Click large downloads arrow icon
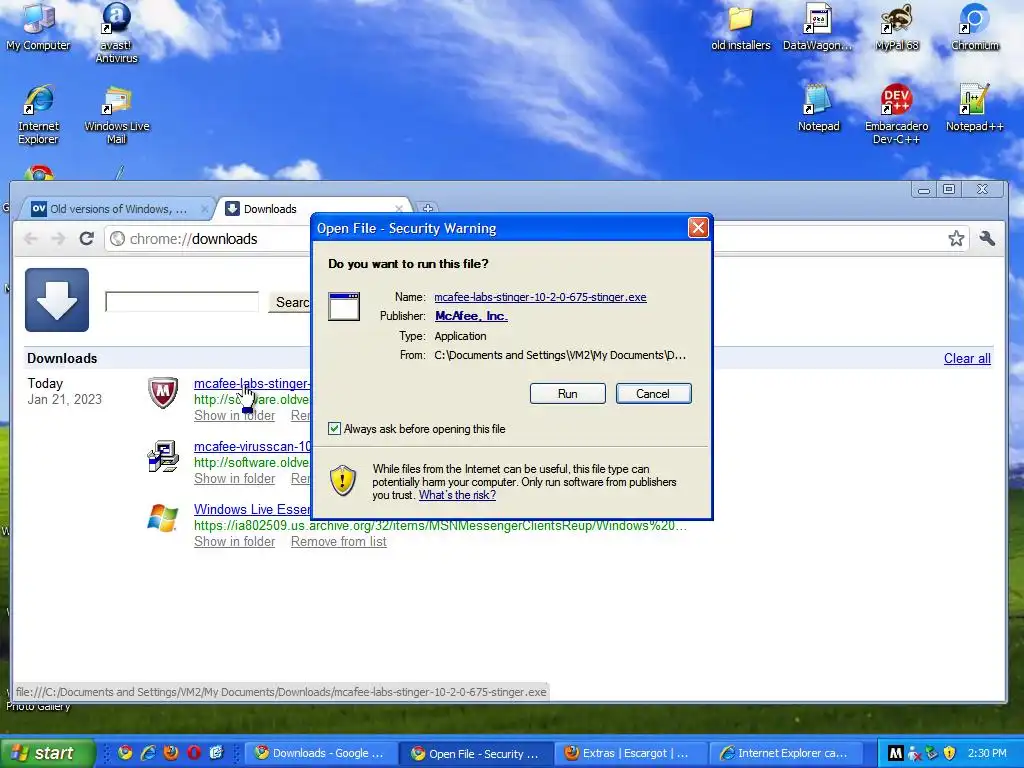The image size is (1024, 768). (57, 300)
